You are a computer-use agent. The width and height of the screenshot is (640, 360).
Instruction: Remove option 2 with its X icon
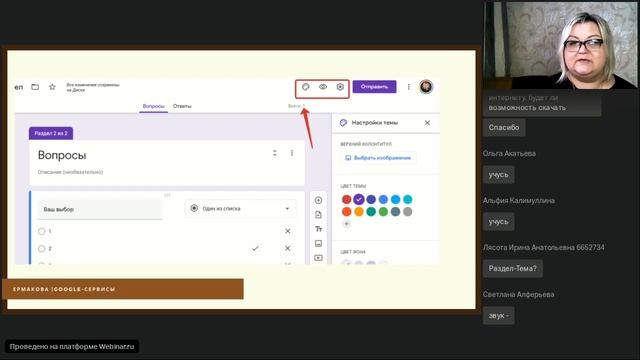tap(288, 248)
